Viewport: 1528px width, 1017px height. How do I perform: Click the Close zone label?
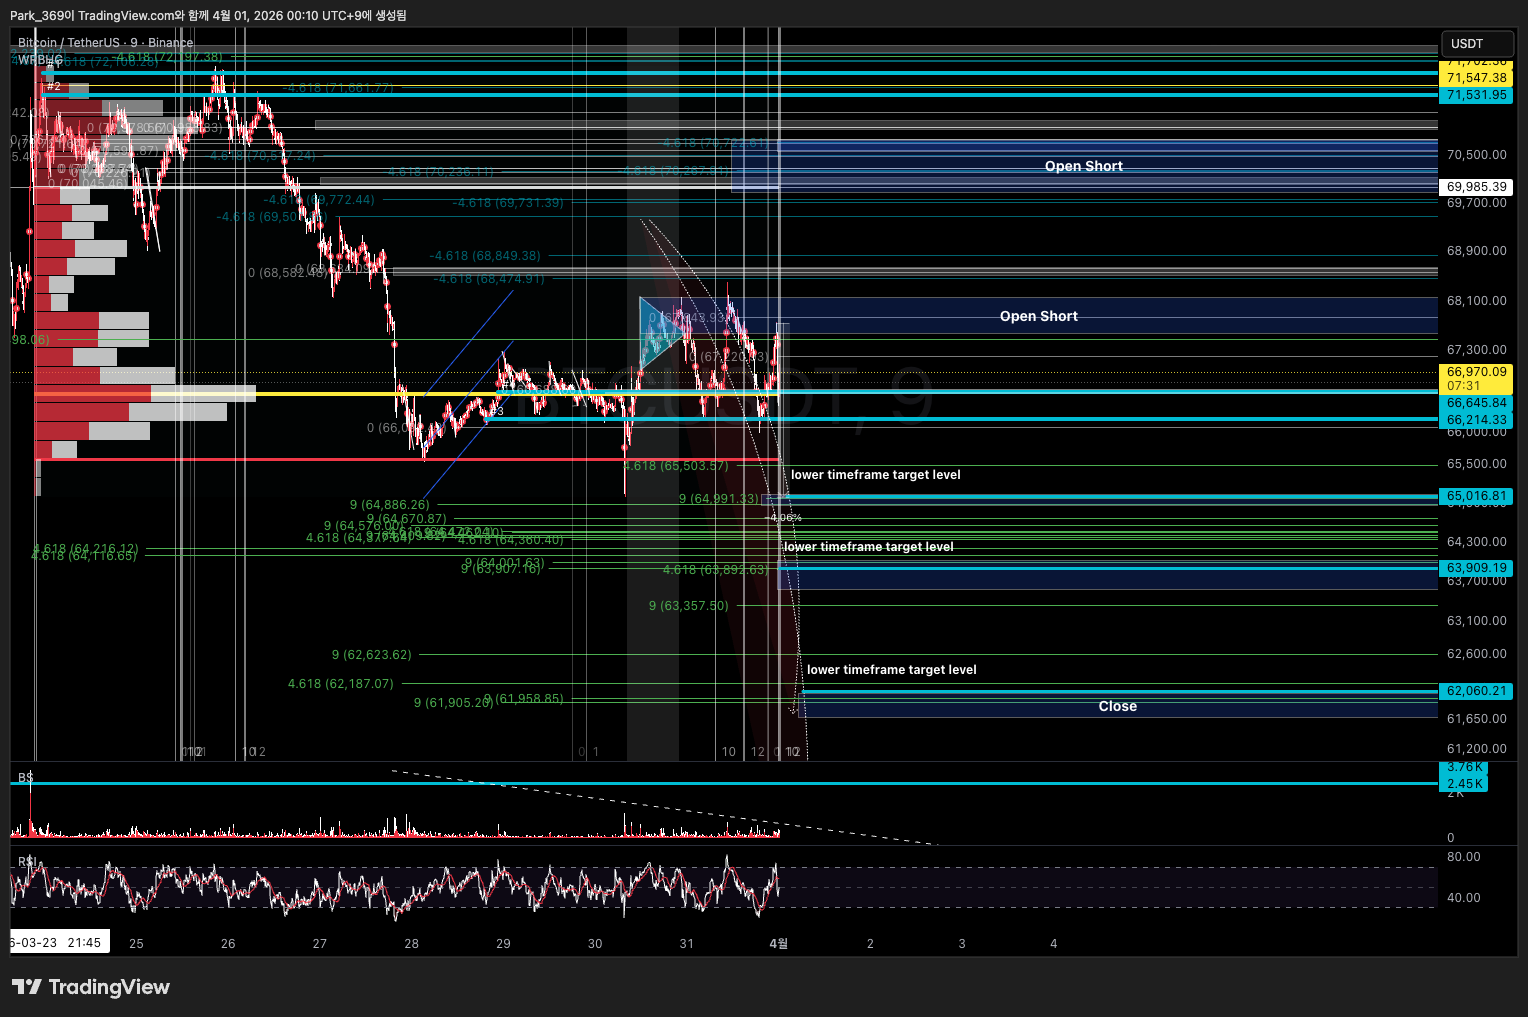coord(1118,706)
